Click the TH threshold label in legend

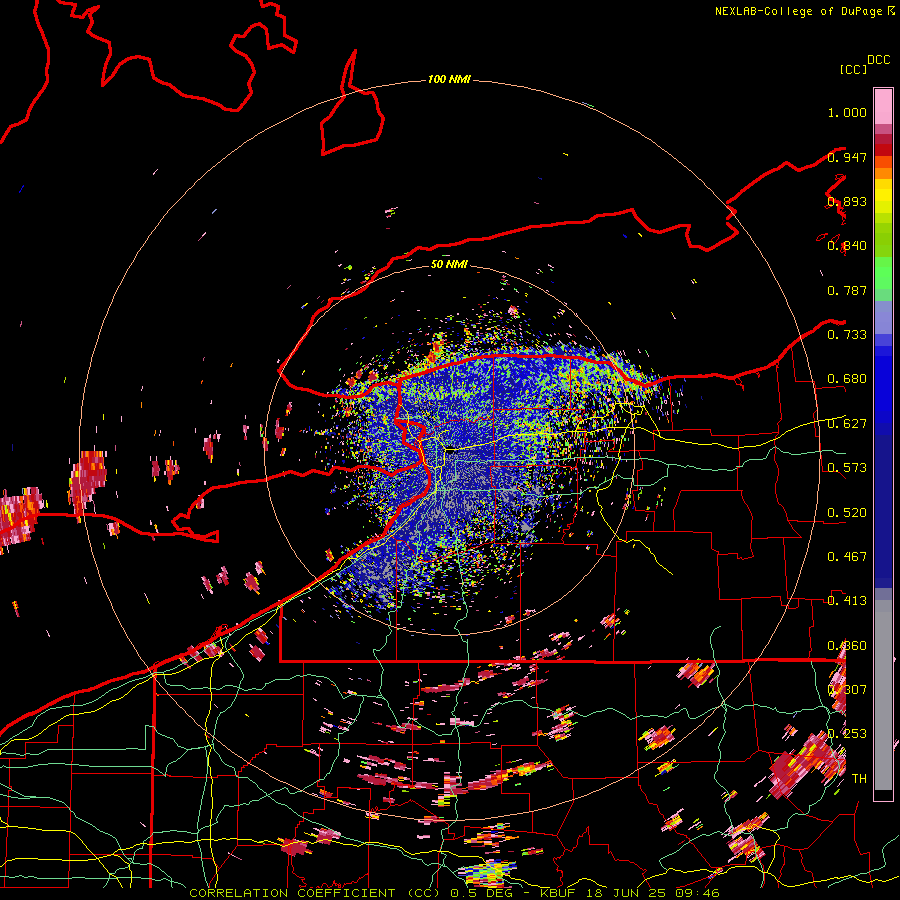[x=859, y=779]
